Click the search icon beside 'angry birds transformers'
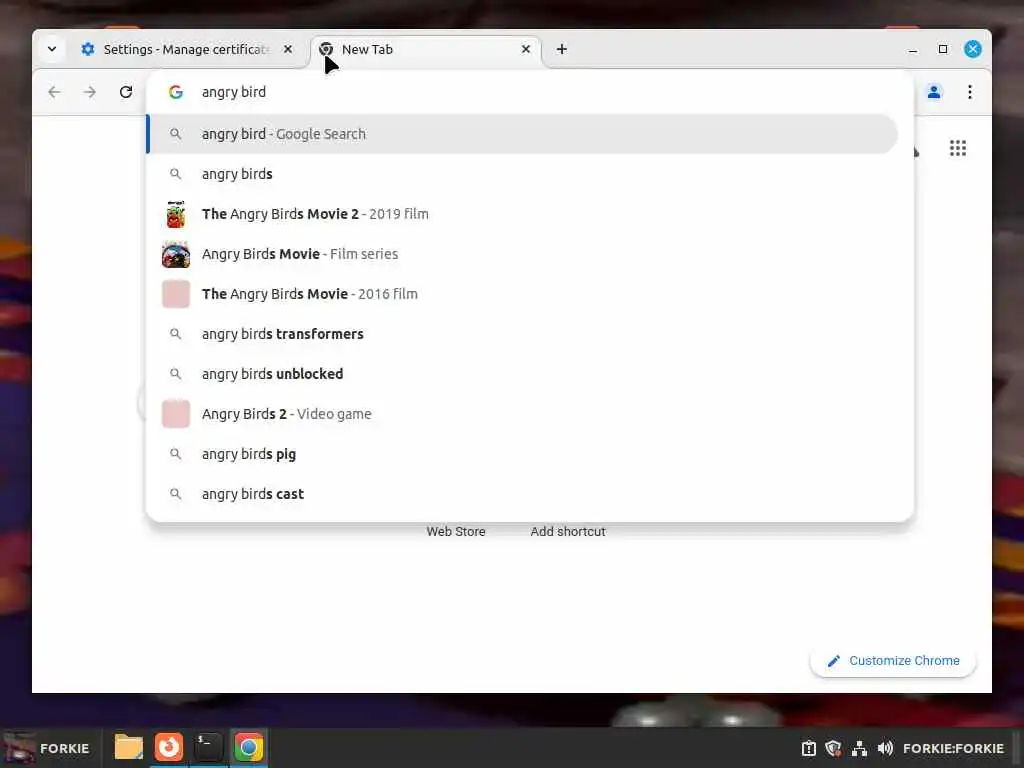 coord(176,334)
